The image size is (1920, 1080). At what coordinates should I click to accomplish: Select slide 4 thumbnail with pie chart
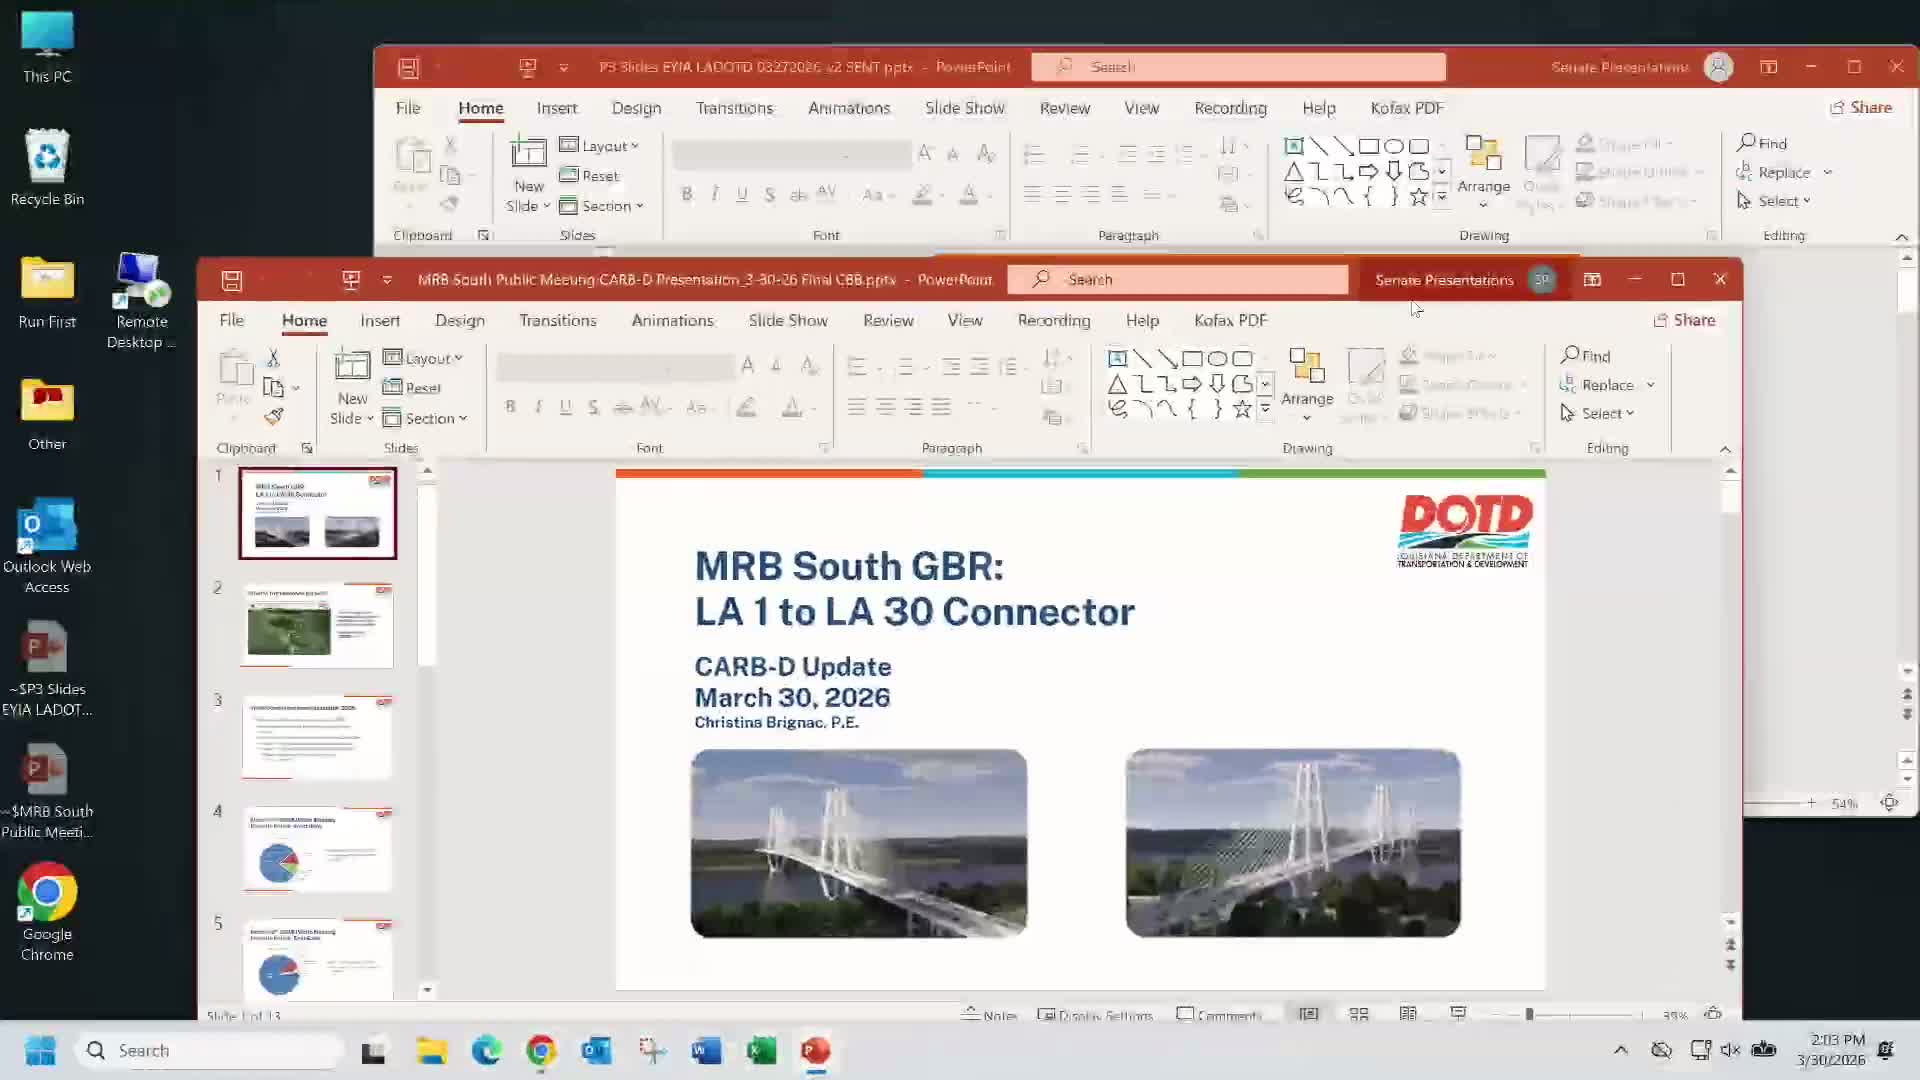318,849
